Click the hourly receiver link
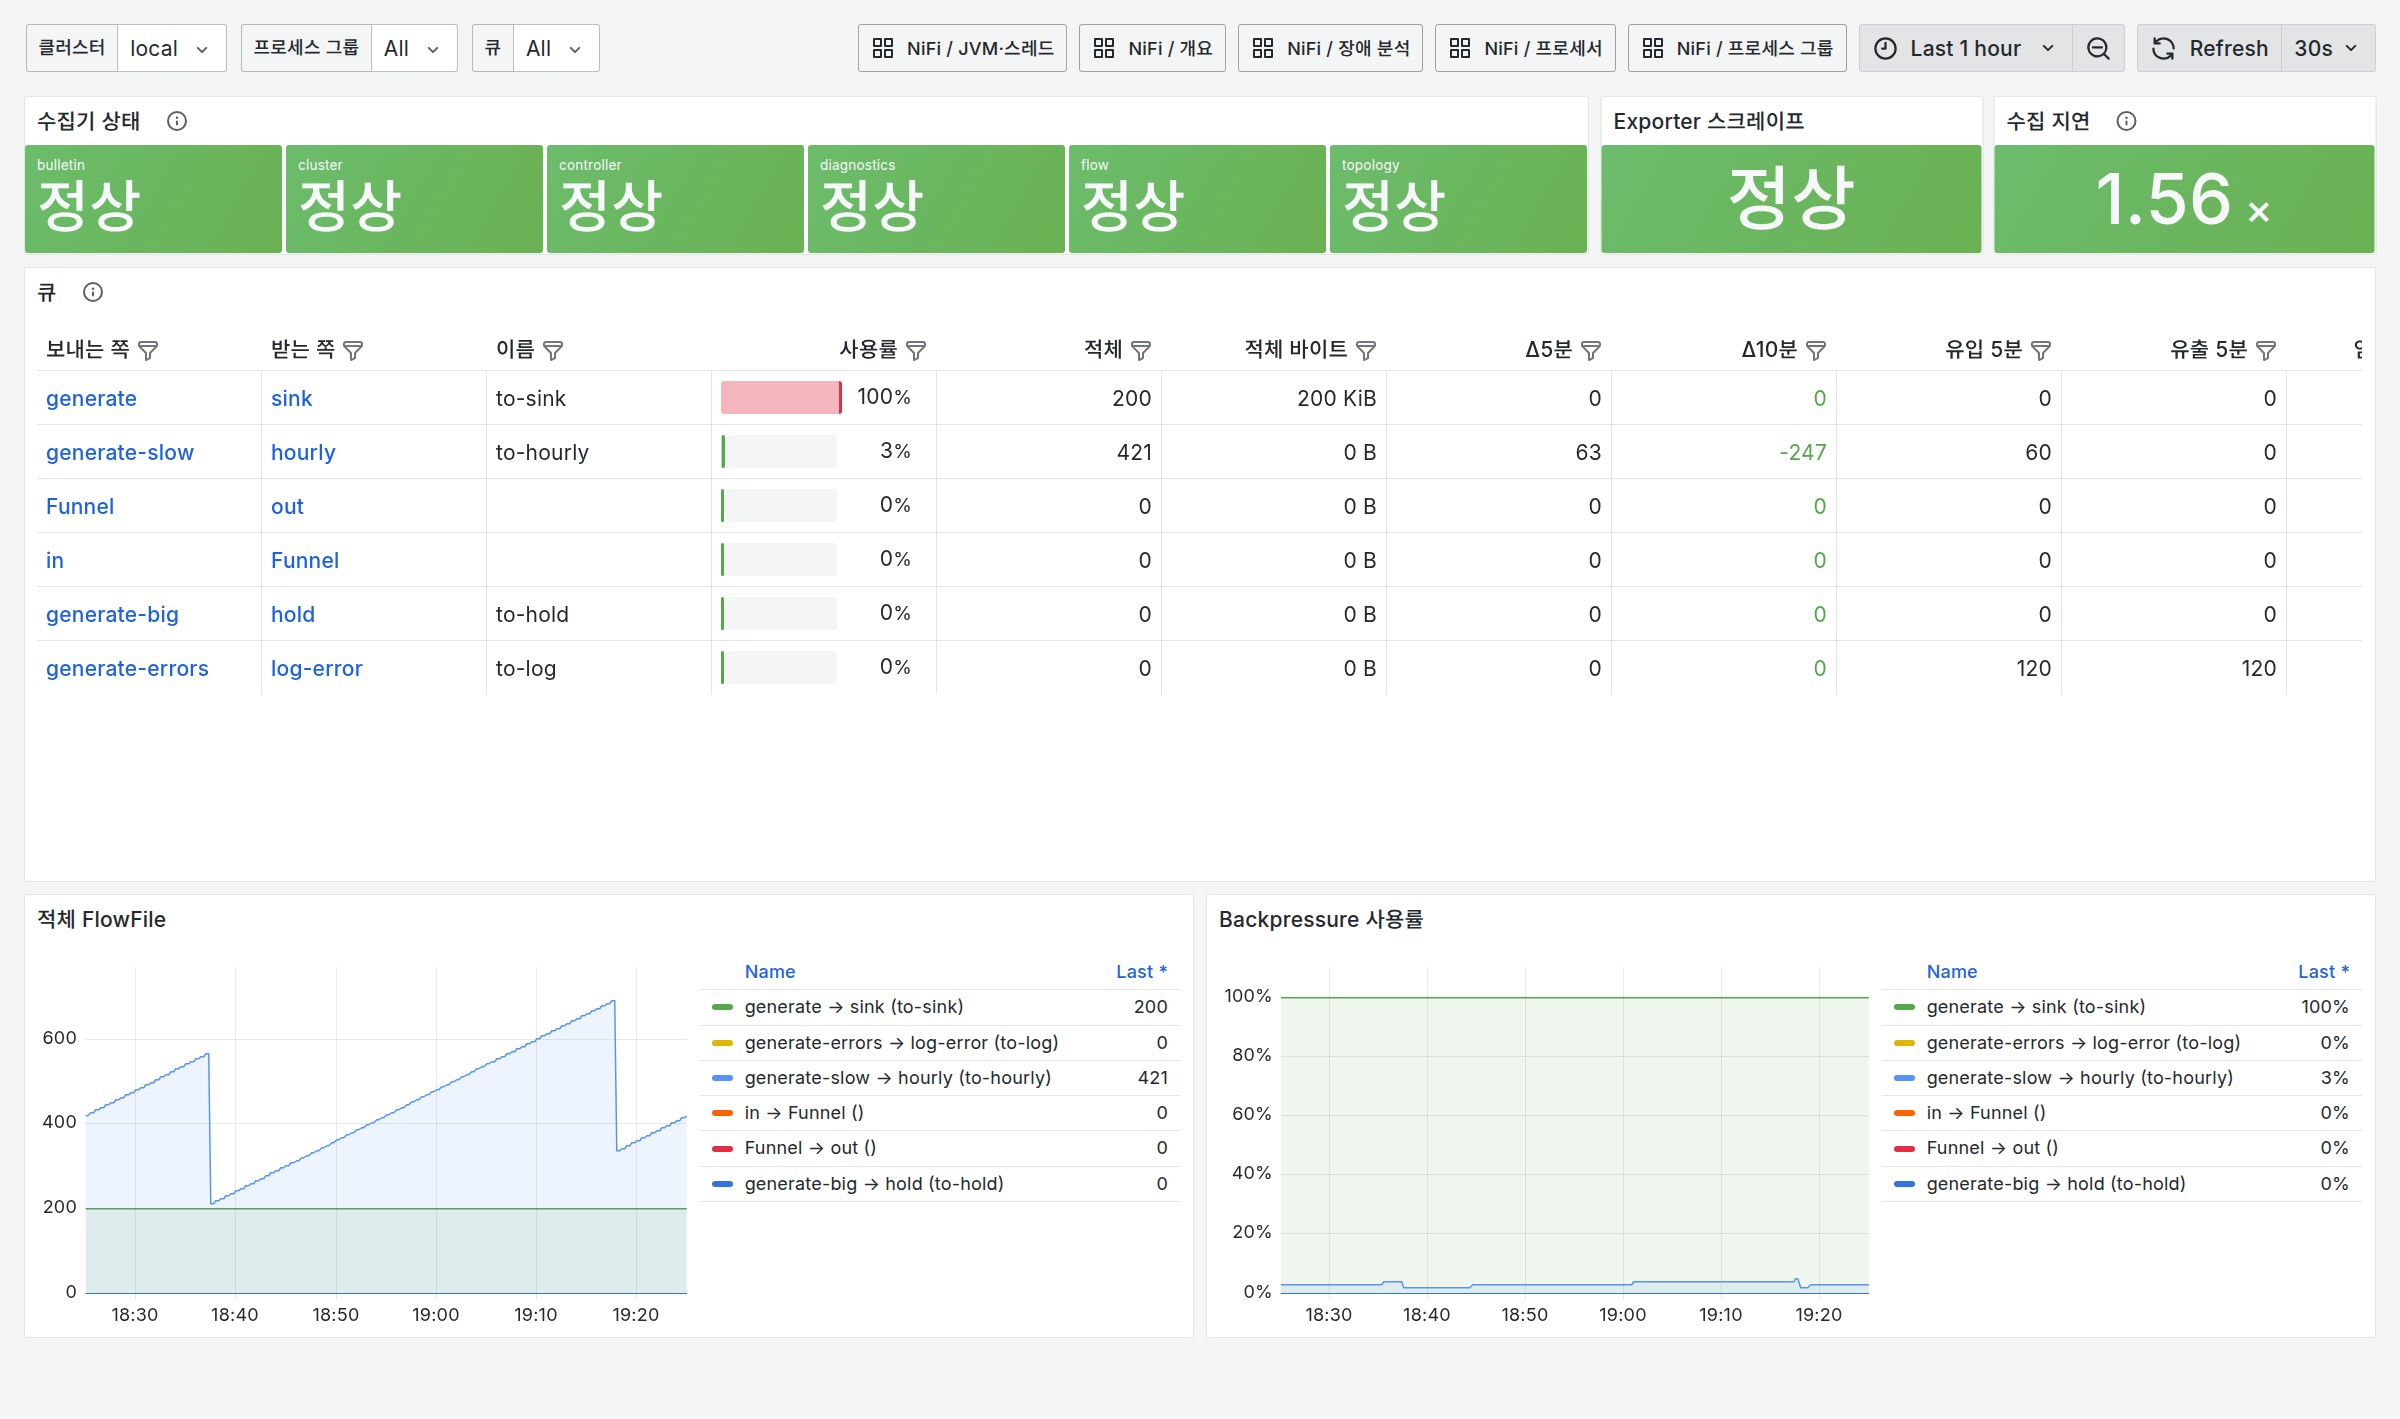This screenshot has width=2400, height=1419. point(303,452)
